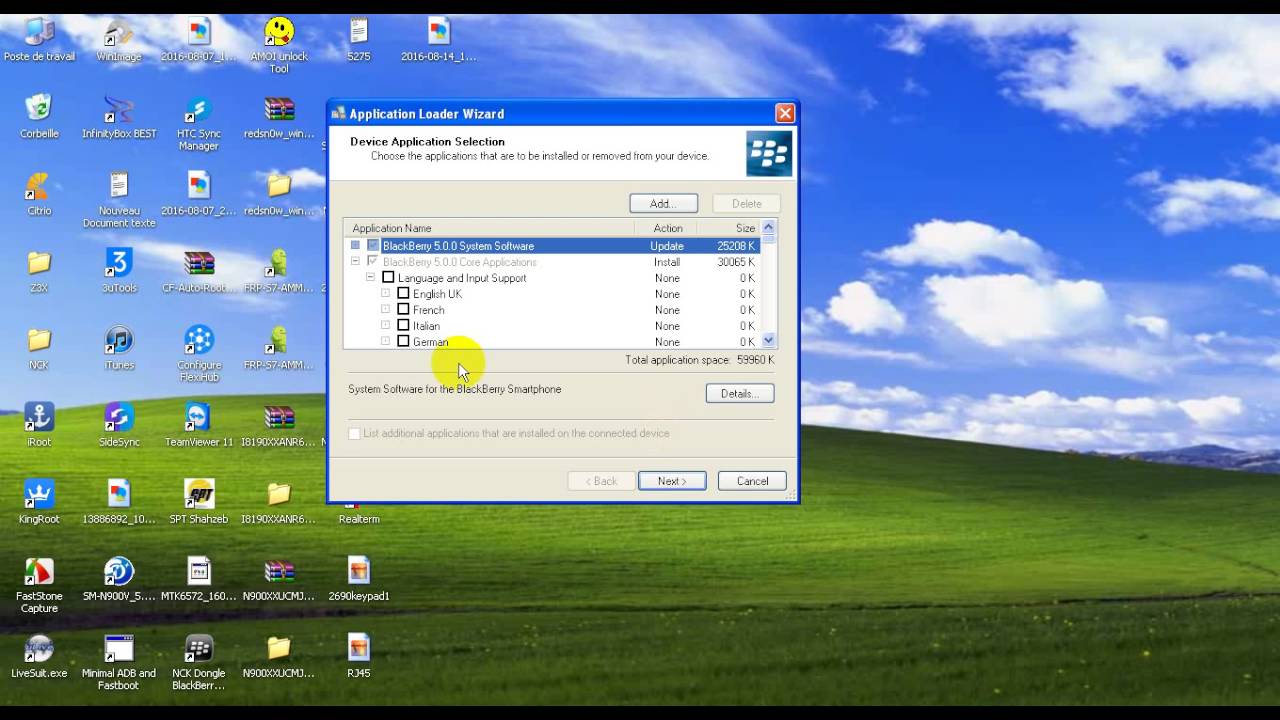The image size is (1280, 720).
Task: Toggle the BlackBerry 5.0.0 Core Applications checkbox
Action: click(x=373, y=262)
